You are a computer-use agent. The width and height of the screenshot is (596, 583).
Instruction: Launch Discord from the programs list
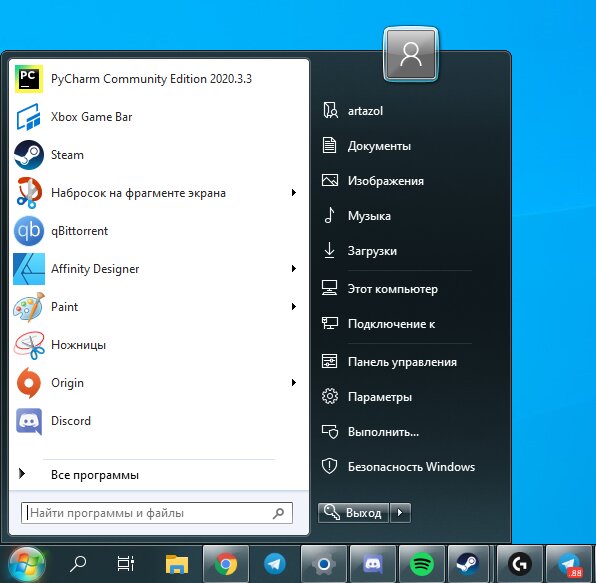click(159, 421)
